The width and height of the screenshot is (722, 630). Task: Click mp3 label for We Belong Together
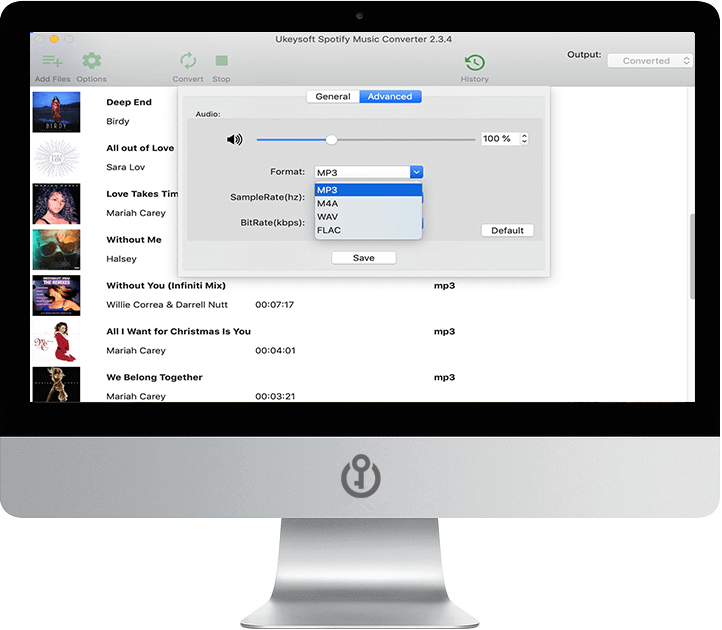[x=444, y=378]
